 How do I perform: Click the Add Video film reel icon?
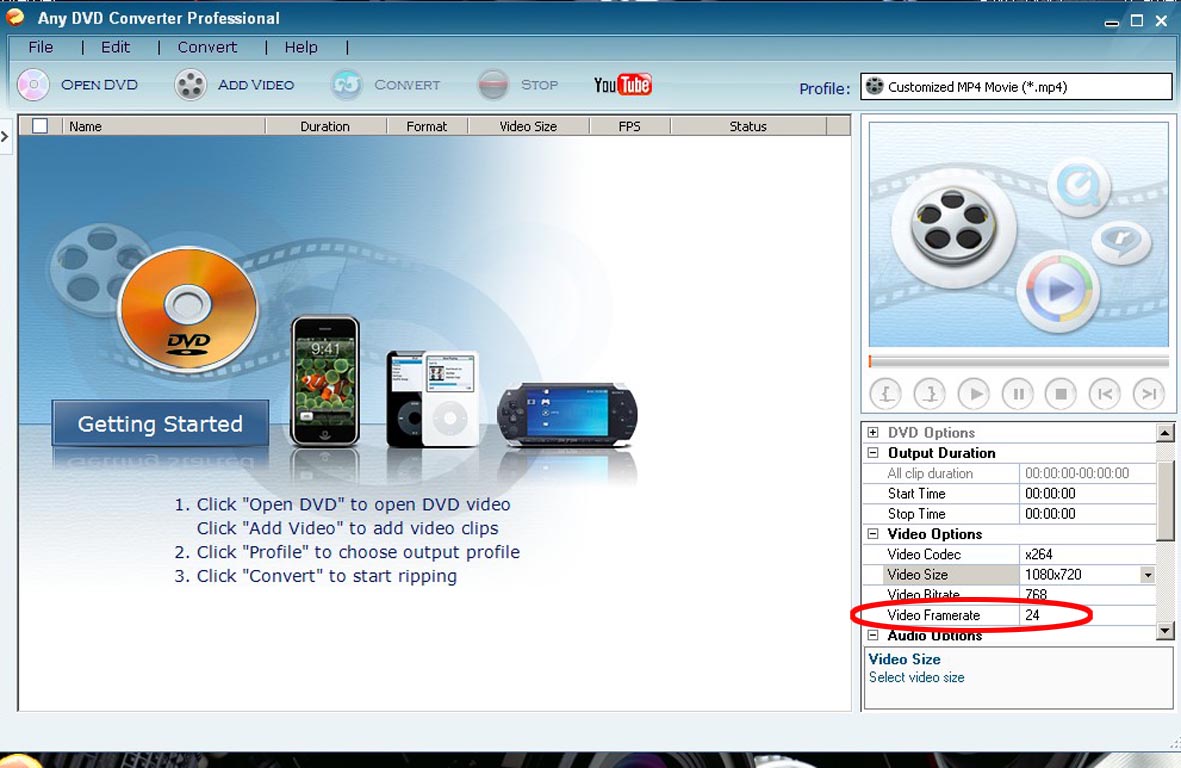pyautogui.click(x=190, y=85)
